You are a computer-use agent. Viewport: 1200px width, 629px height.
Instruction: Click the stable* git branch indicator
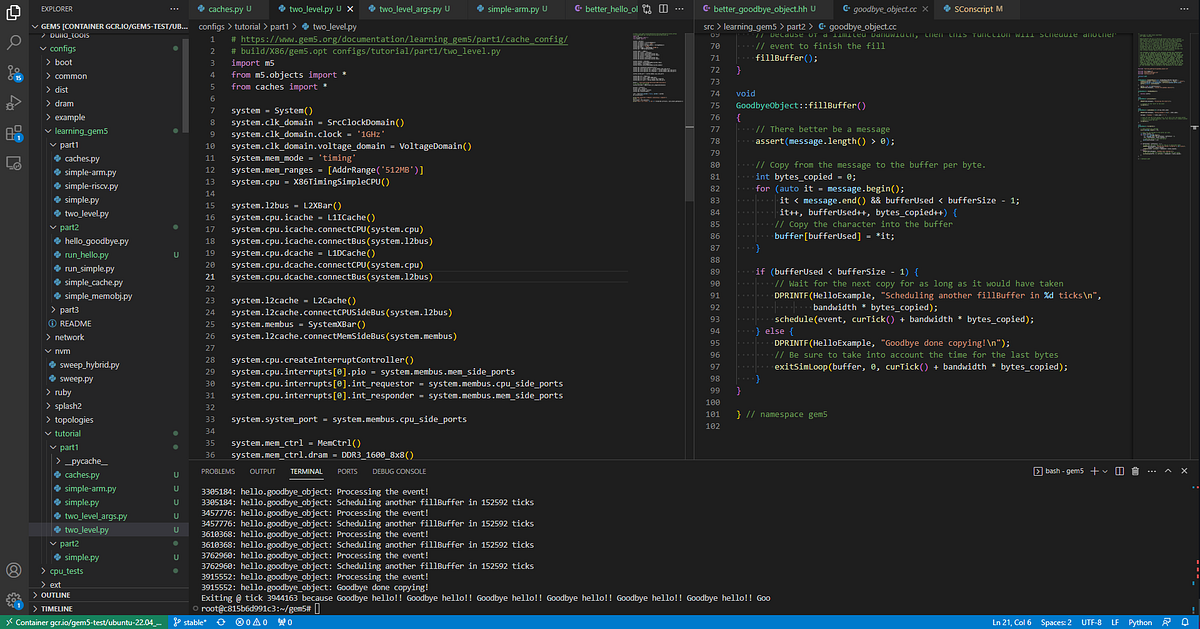(188, 622)
